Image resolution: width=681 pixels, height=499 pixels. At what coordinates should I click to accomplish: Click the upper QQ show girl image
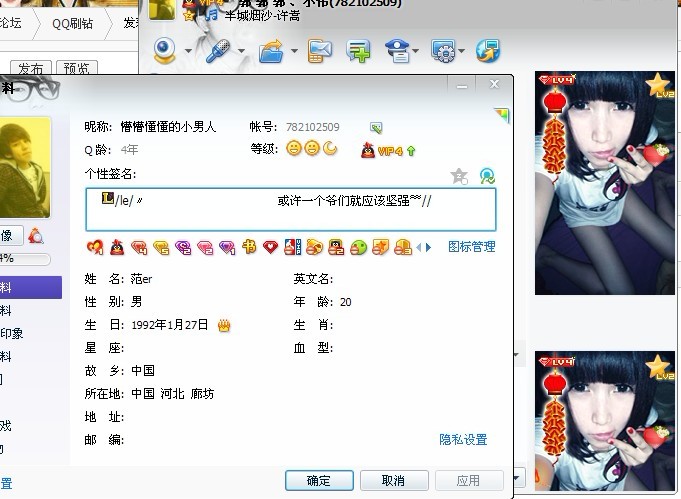coord(605,183)
